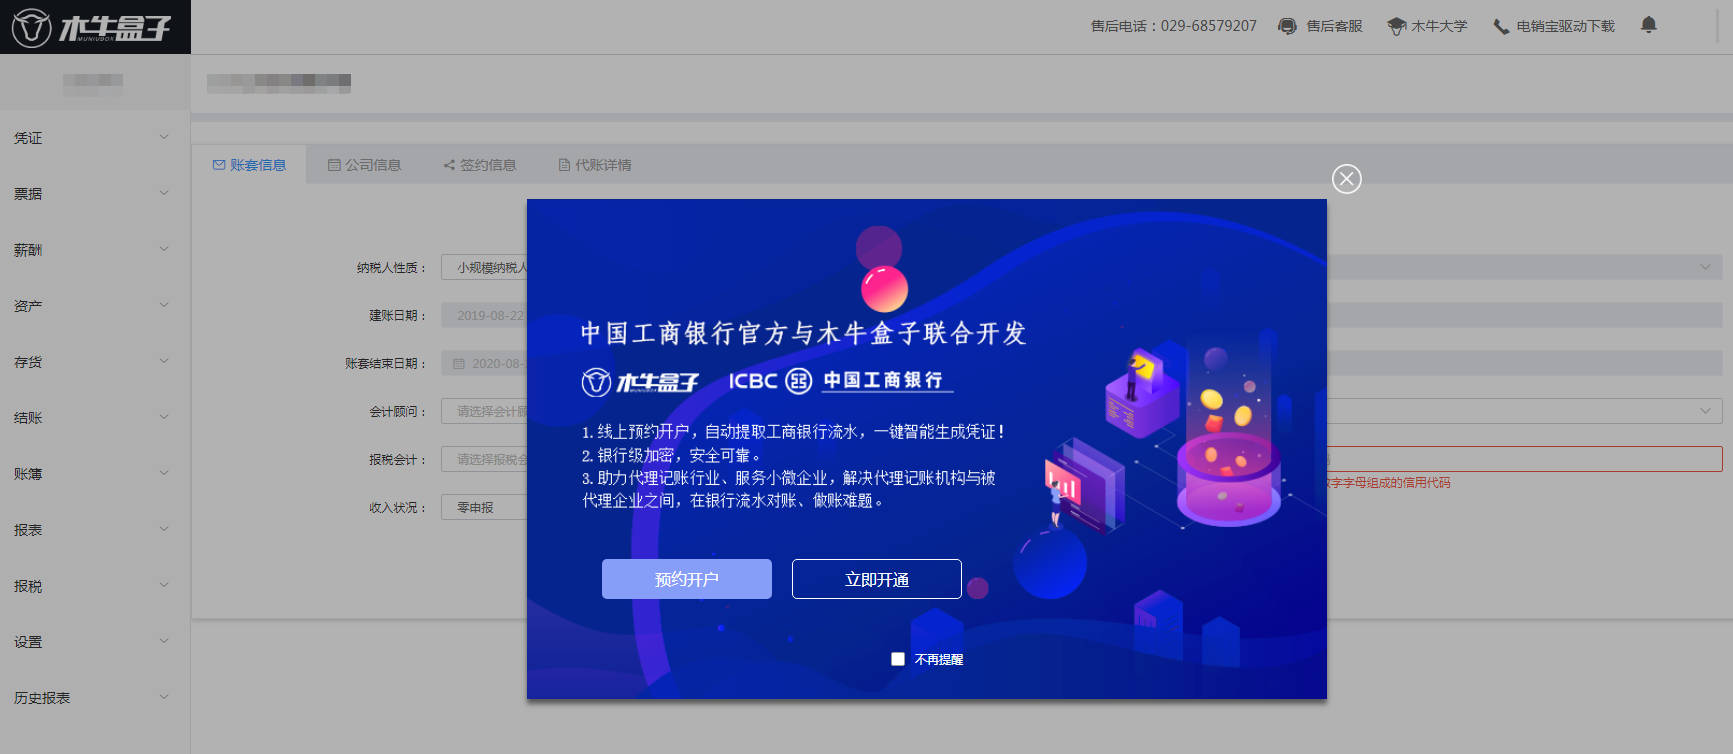The image size is (1733, 754).
Task: Expand the 历史报表 sidebar menu
Action: [x=95, y=698]
